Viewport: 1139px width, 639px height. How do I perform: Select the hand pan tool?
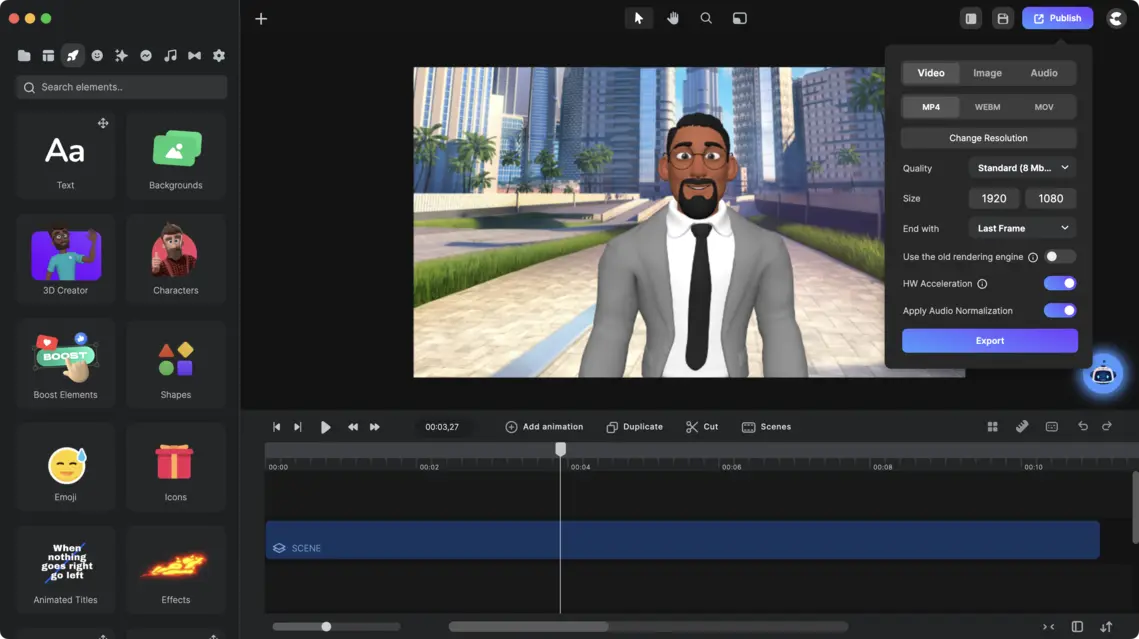672,18
